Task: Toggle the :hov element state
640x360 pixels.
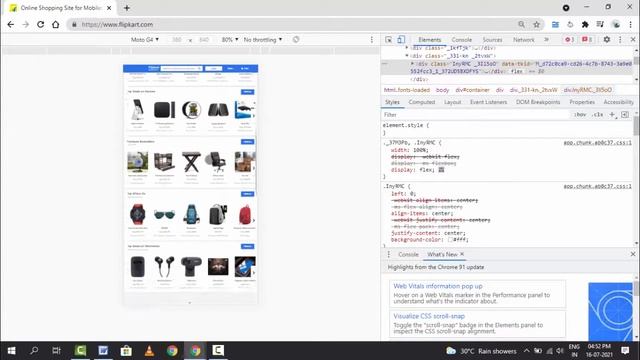Action: [x=580, y=115]
